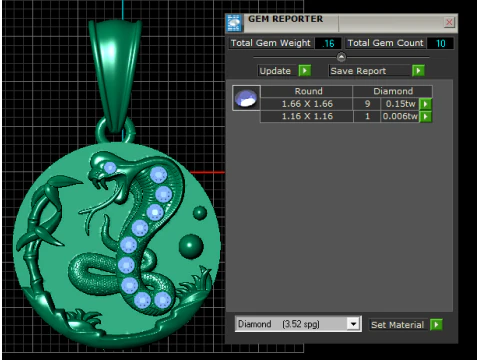Close the Gem Reporter panel

[x=449, y=22]
